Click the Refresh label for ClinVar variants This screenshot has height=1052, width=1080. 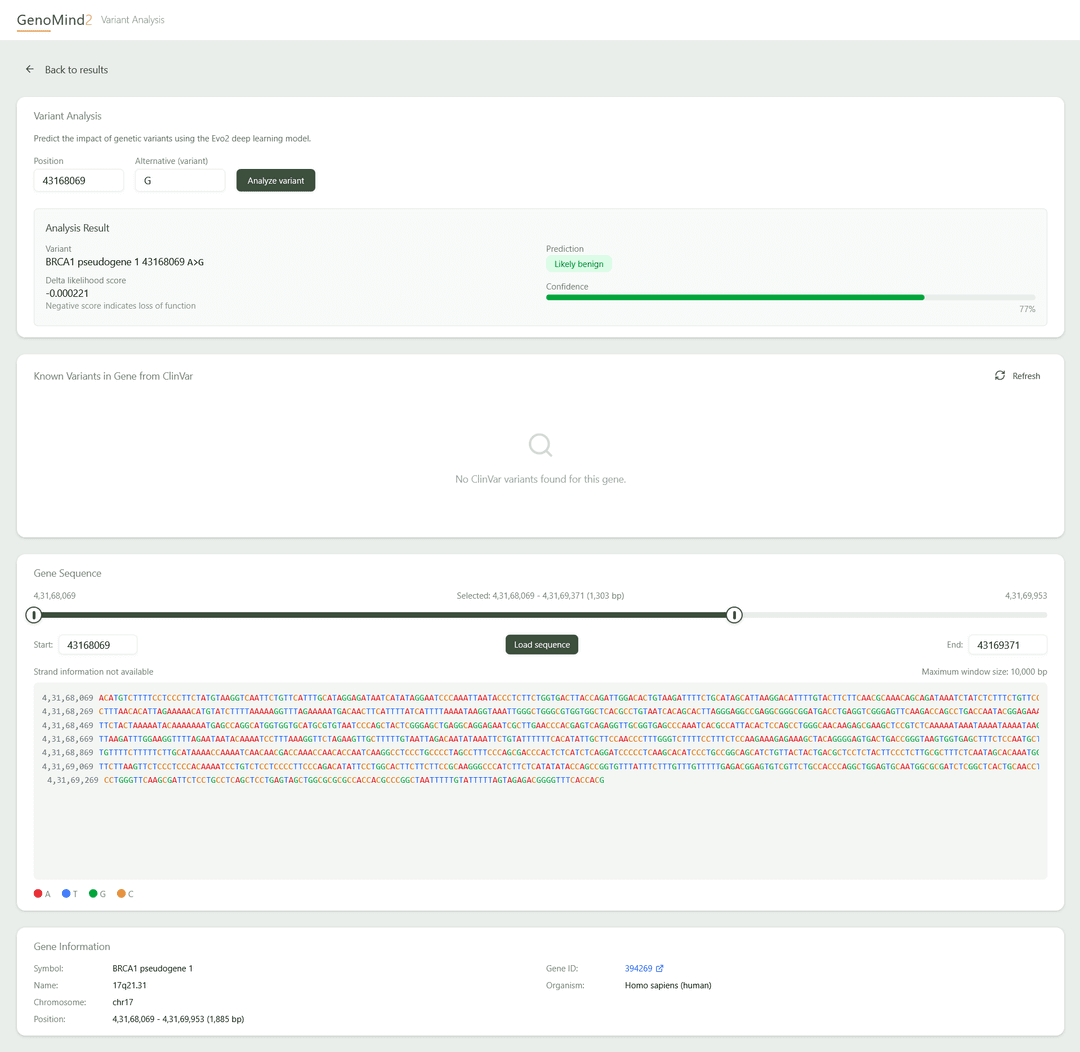(x=1026, y=377)
